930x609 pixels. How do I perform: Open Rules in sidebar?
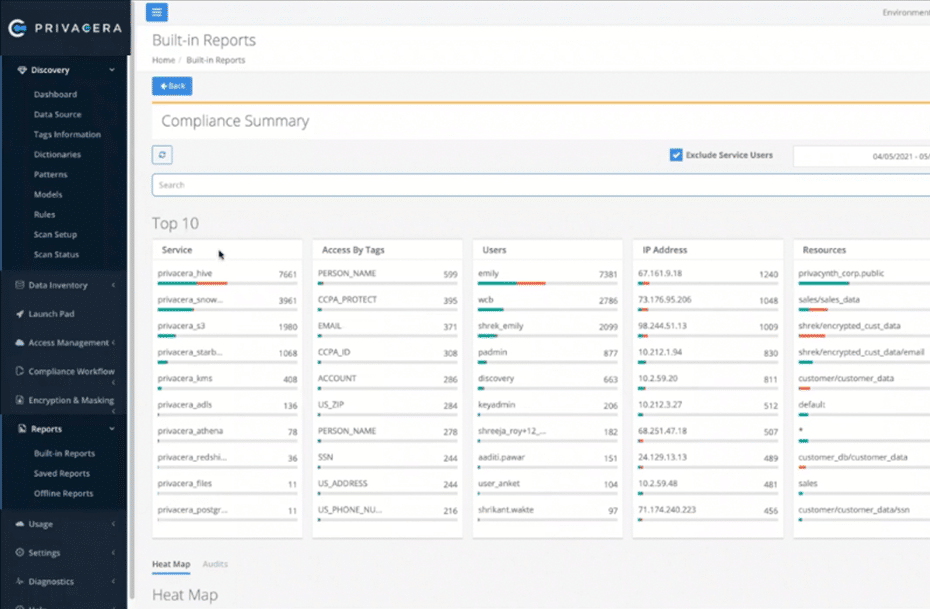pyautogui.click(x=44, y=215)
